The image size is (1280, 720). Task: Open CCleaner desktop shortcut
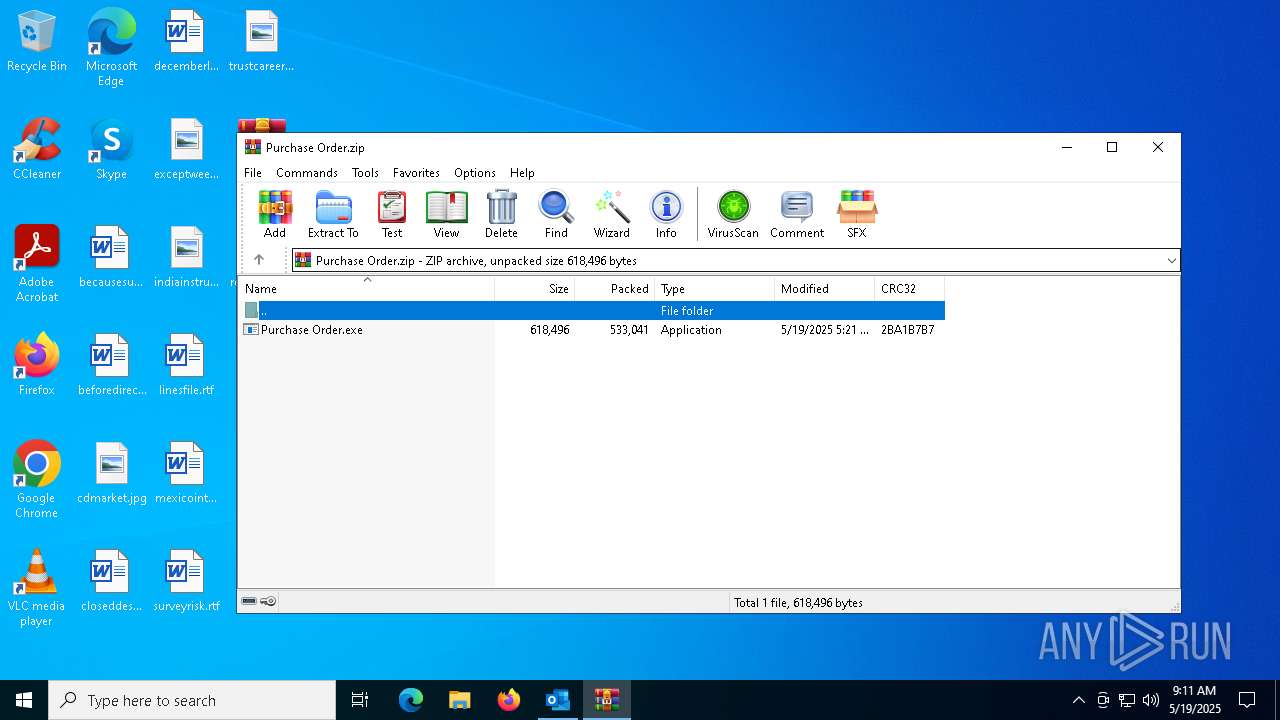pos(37,149)
